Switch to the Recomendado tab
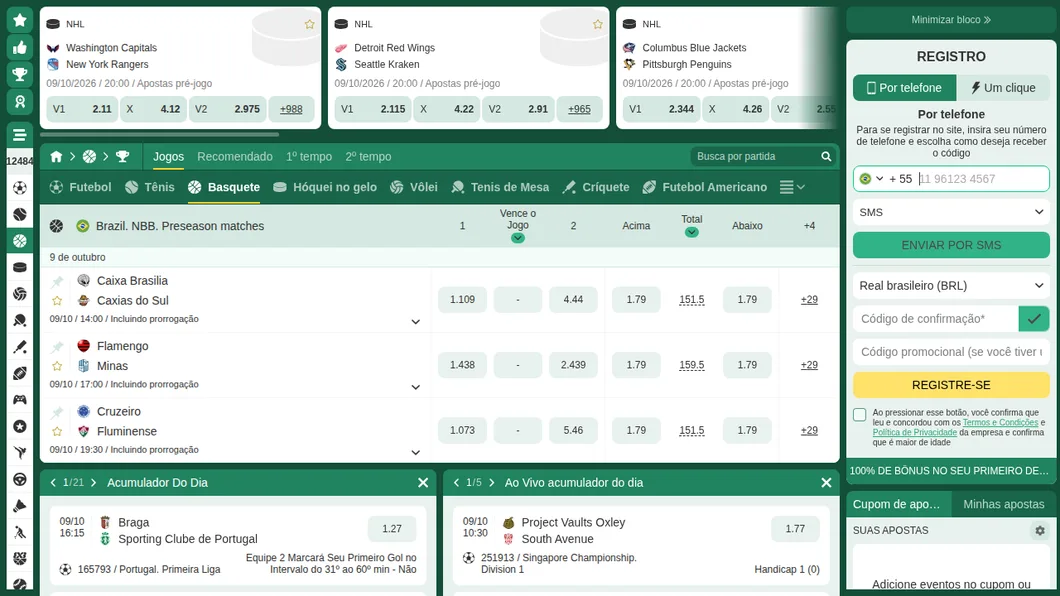Screen dimensions: 1060x596 [235, 157]
